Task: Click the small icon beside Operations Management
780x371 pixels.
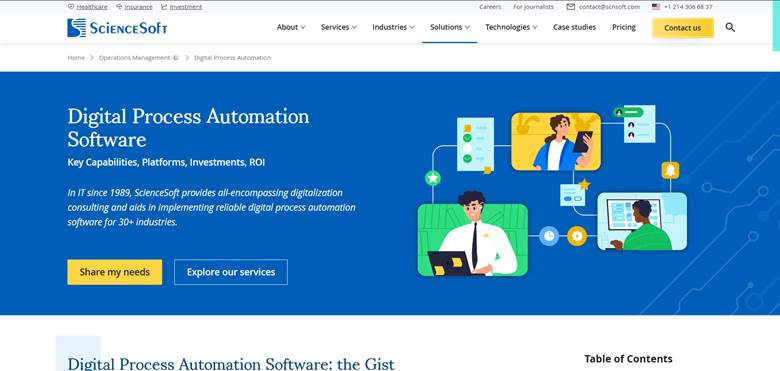Action: [x=176, y=58]
